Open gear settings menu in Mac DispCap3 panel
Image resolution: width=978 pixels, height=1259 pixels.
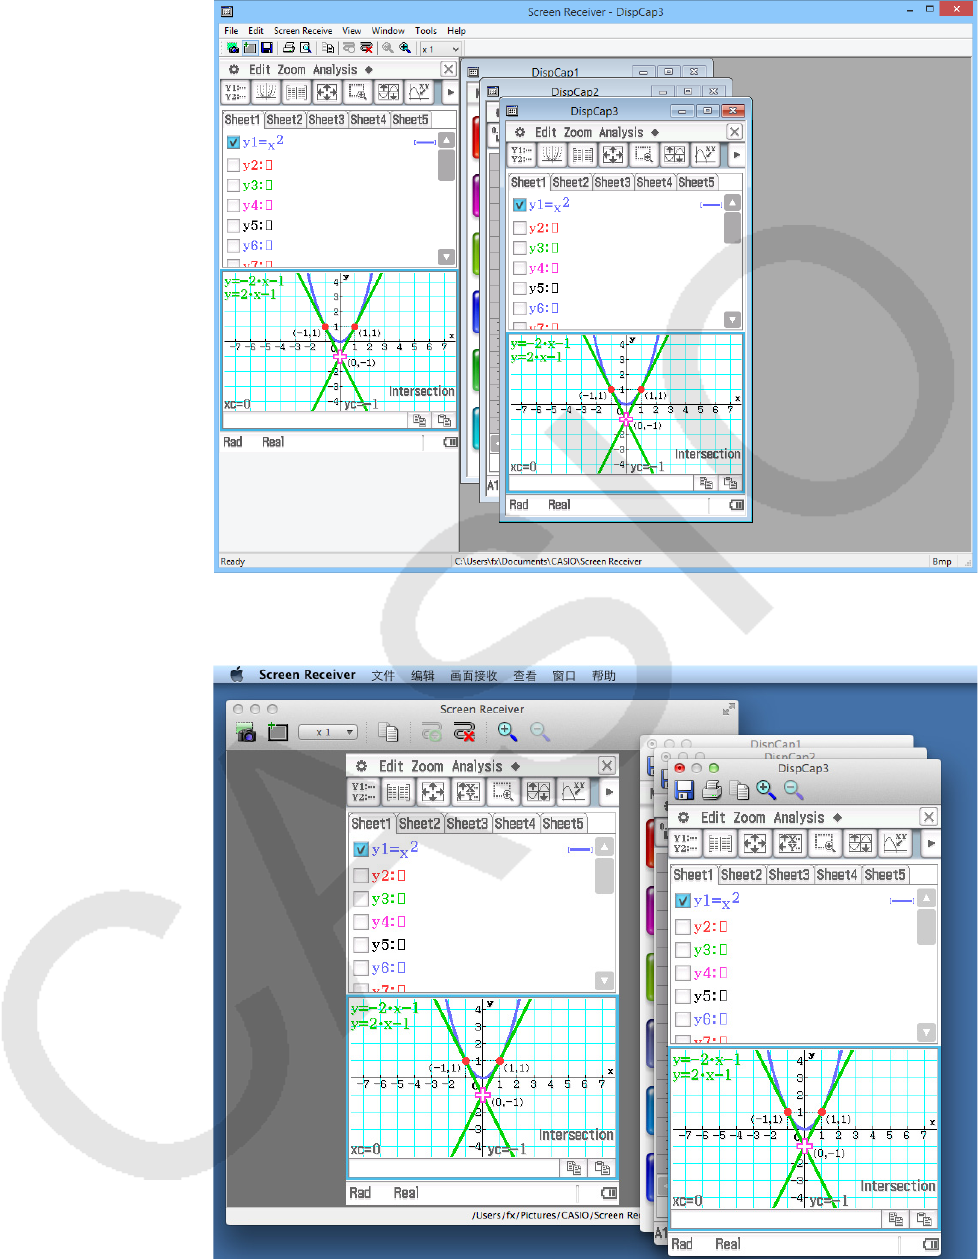click(x=683, y=817)
